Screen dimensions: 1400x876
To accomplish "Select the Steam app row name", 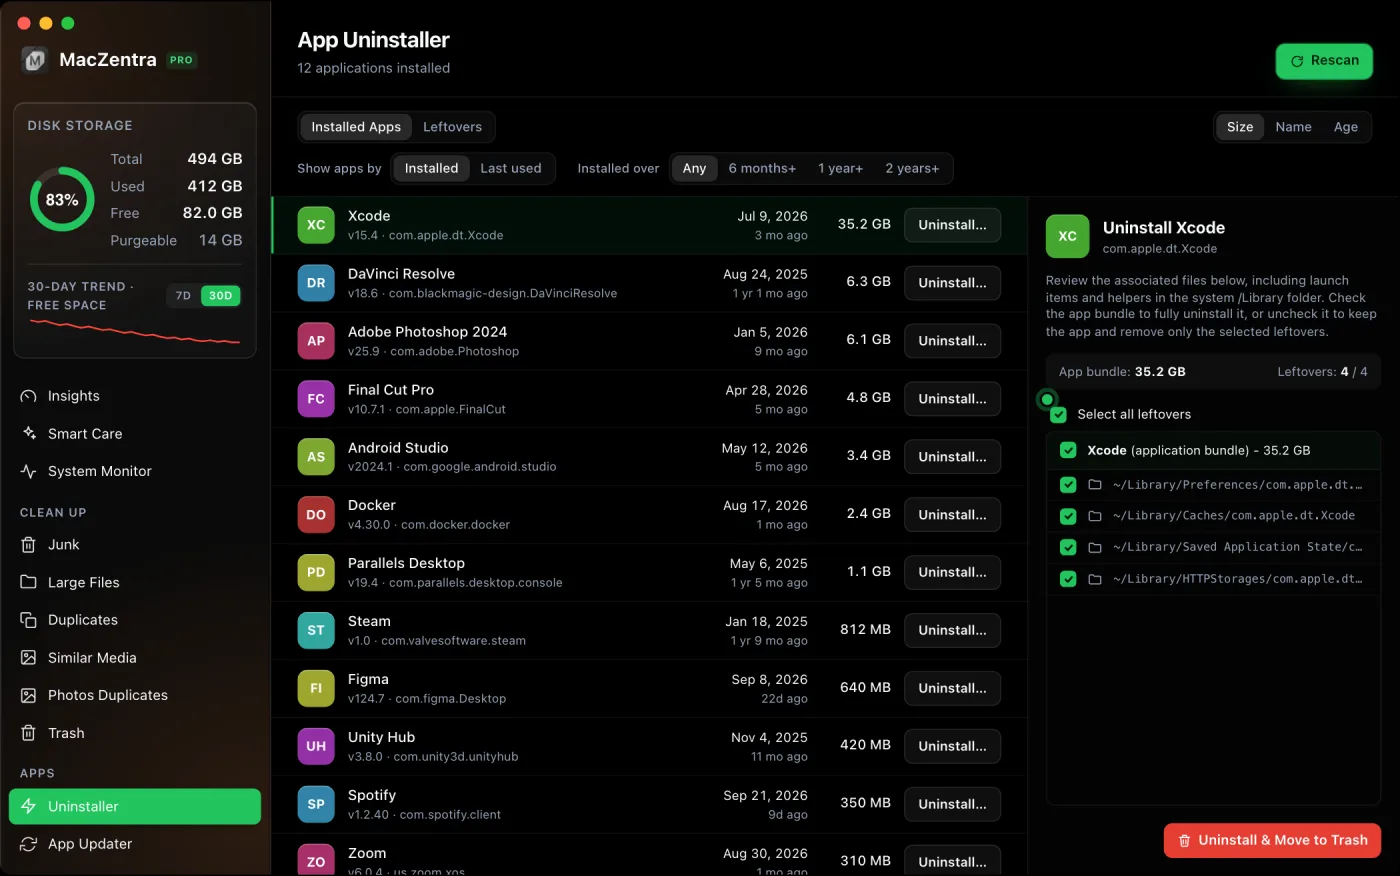I will click(369, 622).
